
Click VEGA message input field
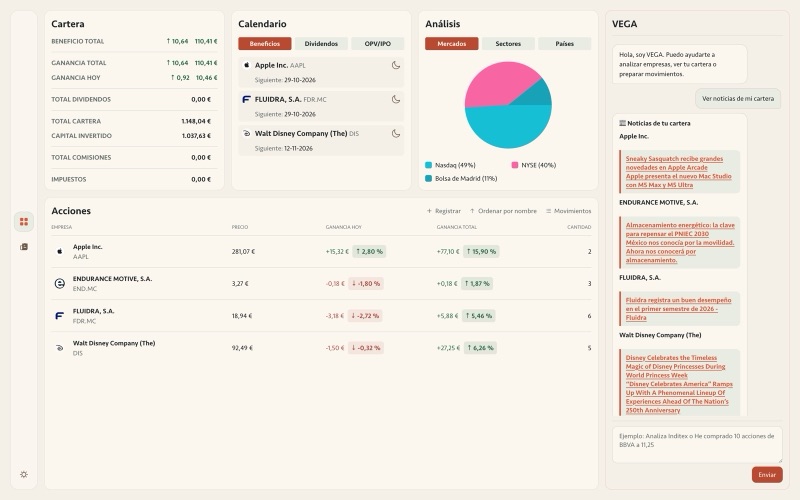697,445
